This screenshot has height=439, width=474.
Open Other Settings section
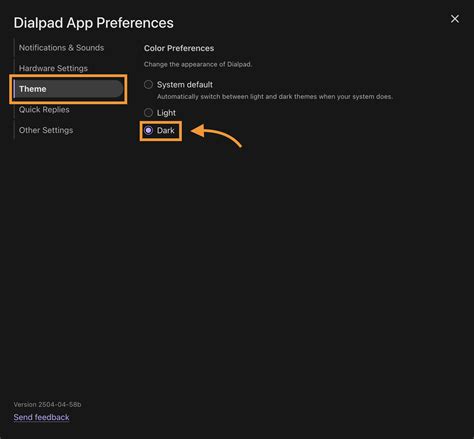coord(46,130)
